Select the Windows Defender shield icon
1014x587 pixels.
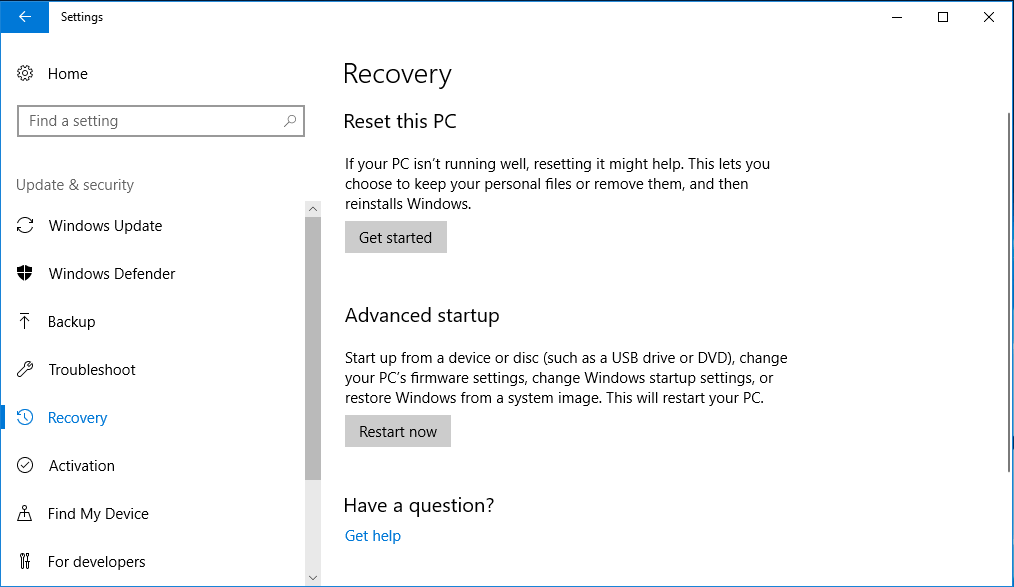[x=25, y=273]
